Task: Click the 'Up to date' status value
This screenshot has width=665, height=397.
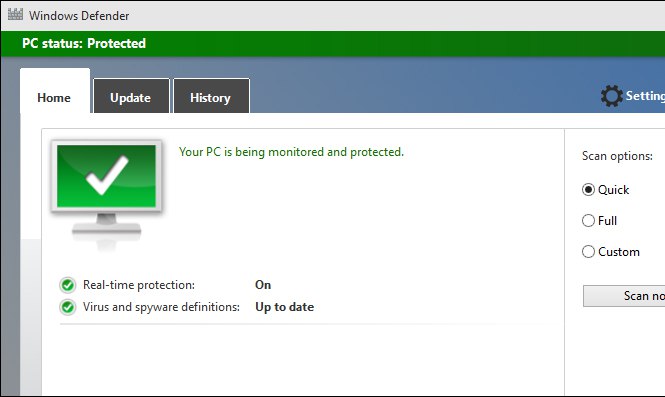Action: [x=285, y=307]
